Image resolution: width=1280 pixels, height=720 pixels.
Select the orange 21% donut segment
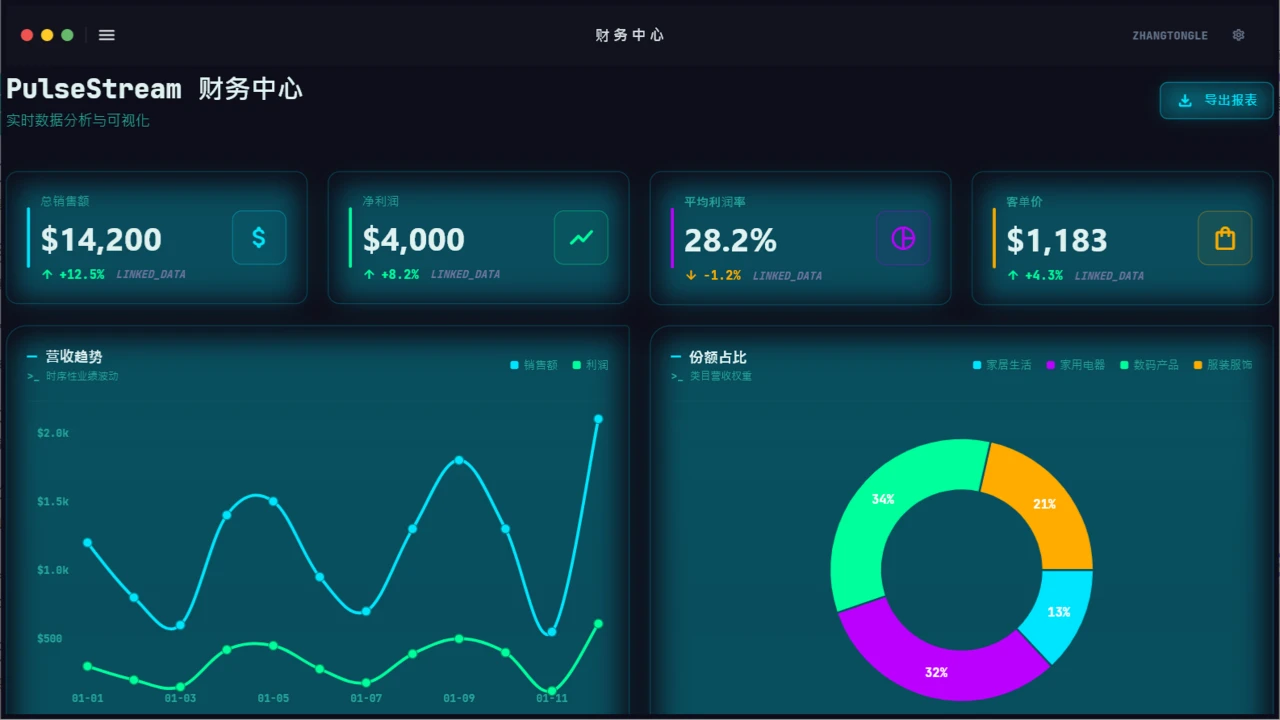(x=1045, y=503)
